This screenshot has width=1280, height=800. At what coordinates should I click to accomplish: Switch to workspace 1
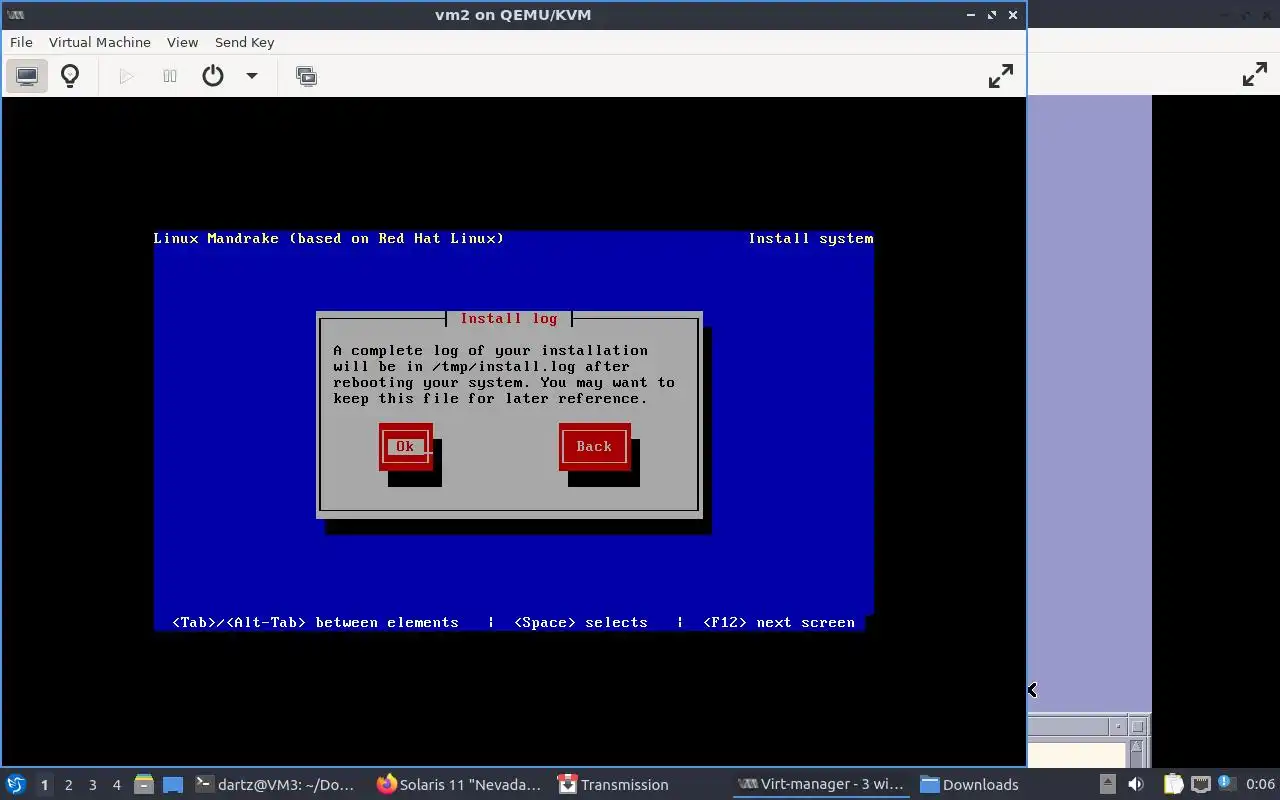pos(44,785)
